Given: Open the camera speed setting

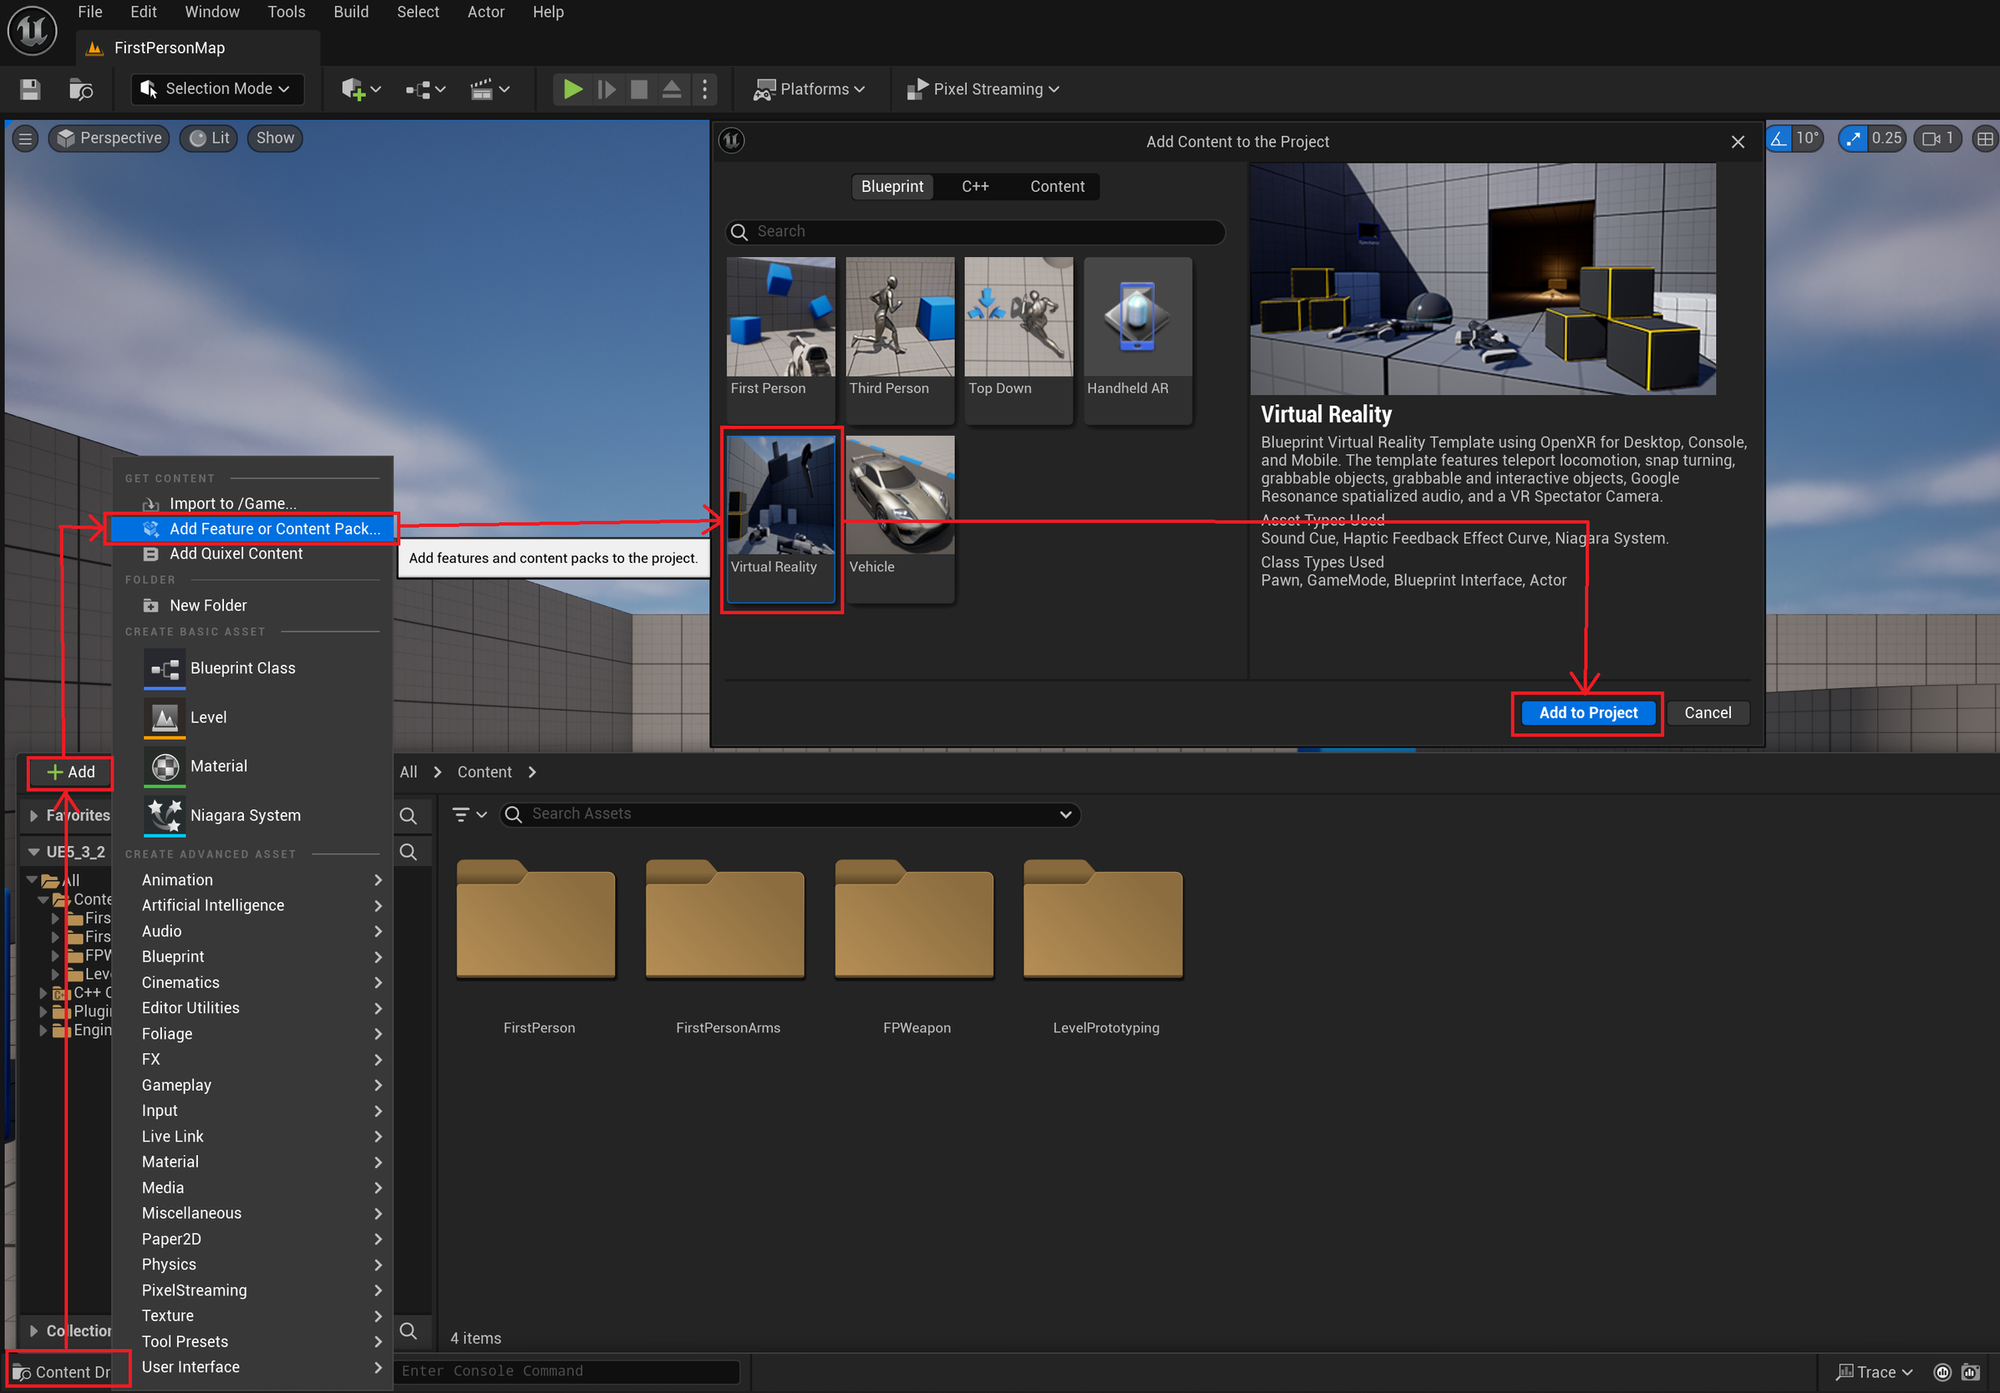Looking at the screenshot, I should [1938, 138].
